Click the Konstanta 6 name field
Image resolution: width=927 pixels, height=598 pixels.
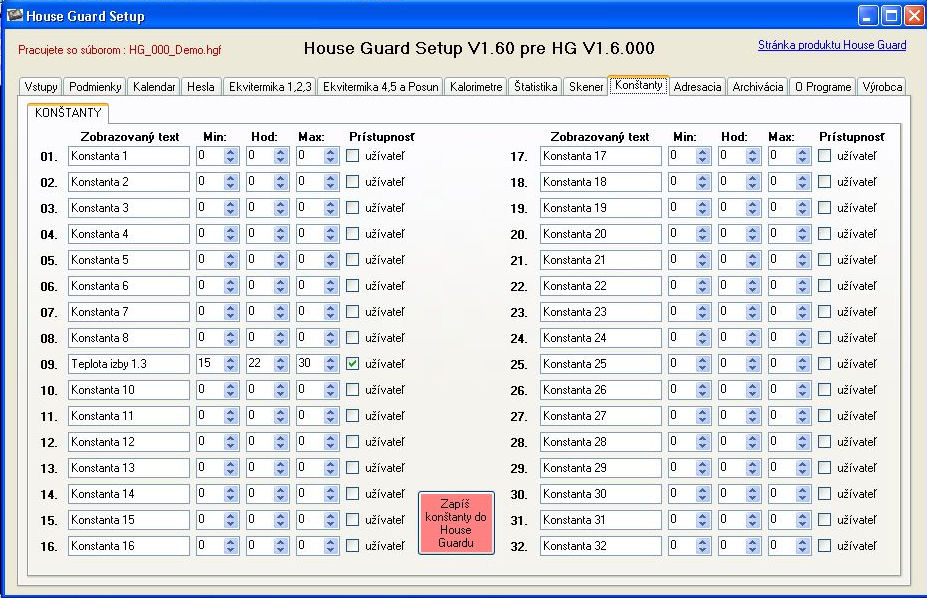tap(129, 286)
